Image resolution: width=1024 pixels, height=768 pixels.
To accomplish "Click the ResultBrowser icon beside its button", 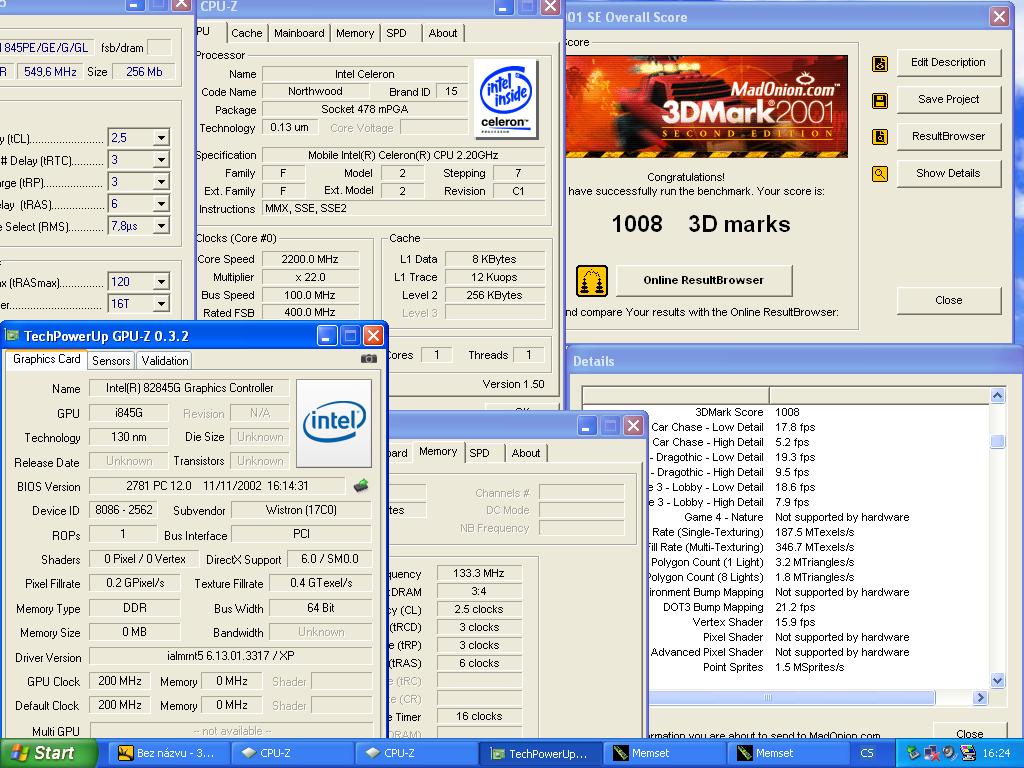I will click(880, 137).
